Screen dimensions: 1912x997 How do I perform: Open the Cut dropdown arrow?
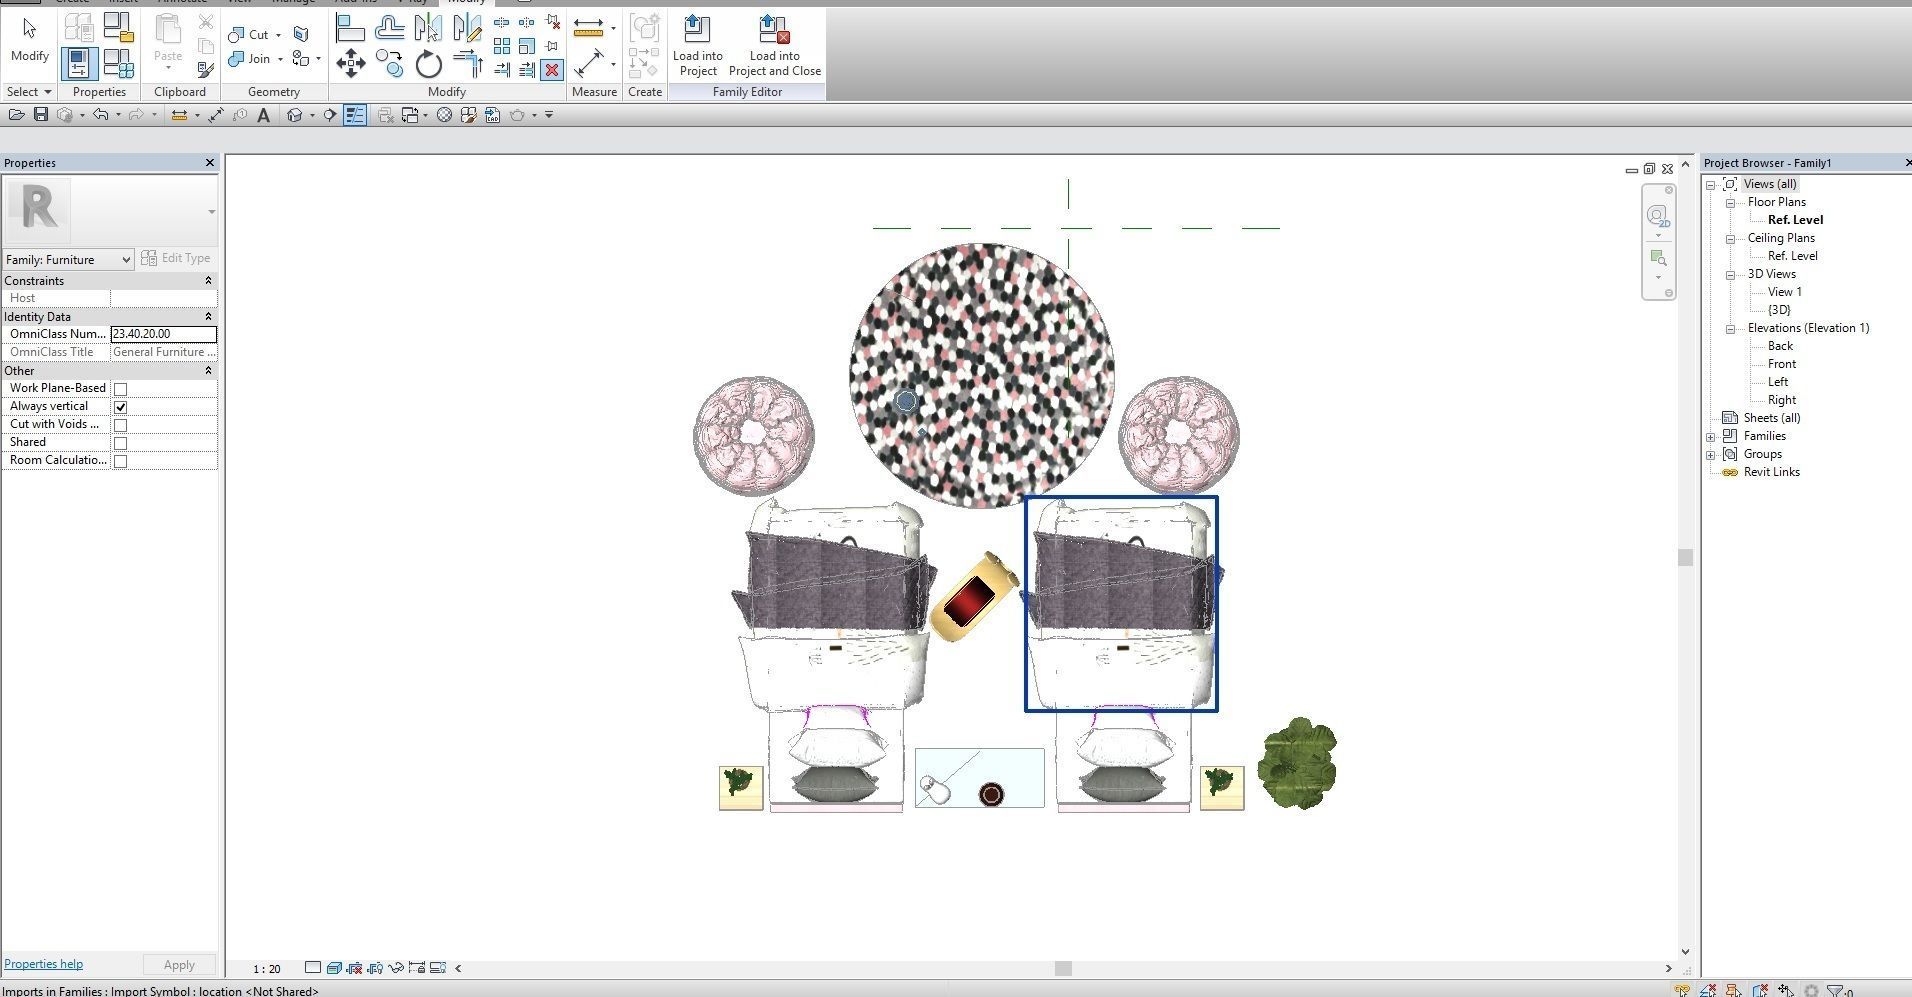pos(278,35)
